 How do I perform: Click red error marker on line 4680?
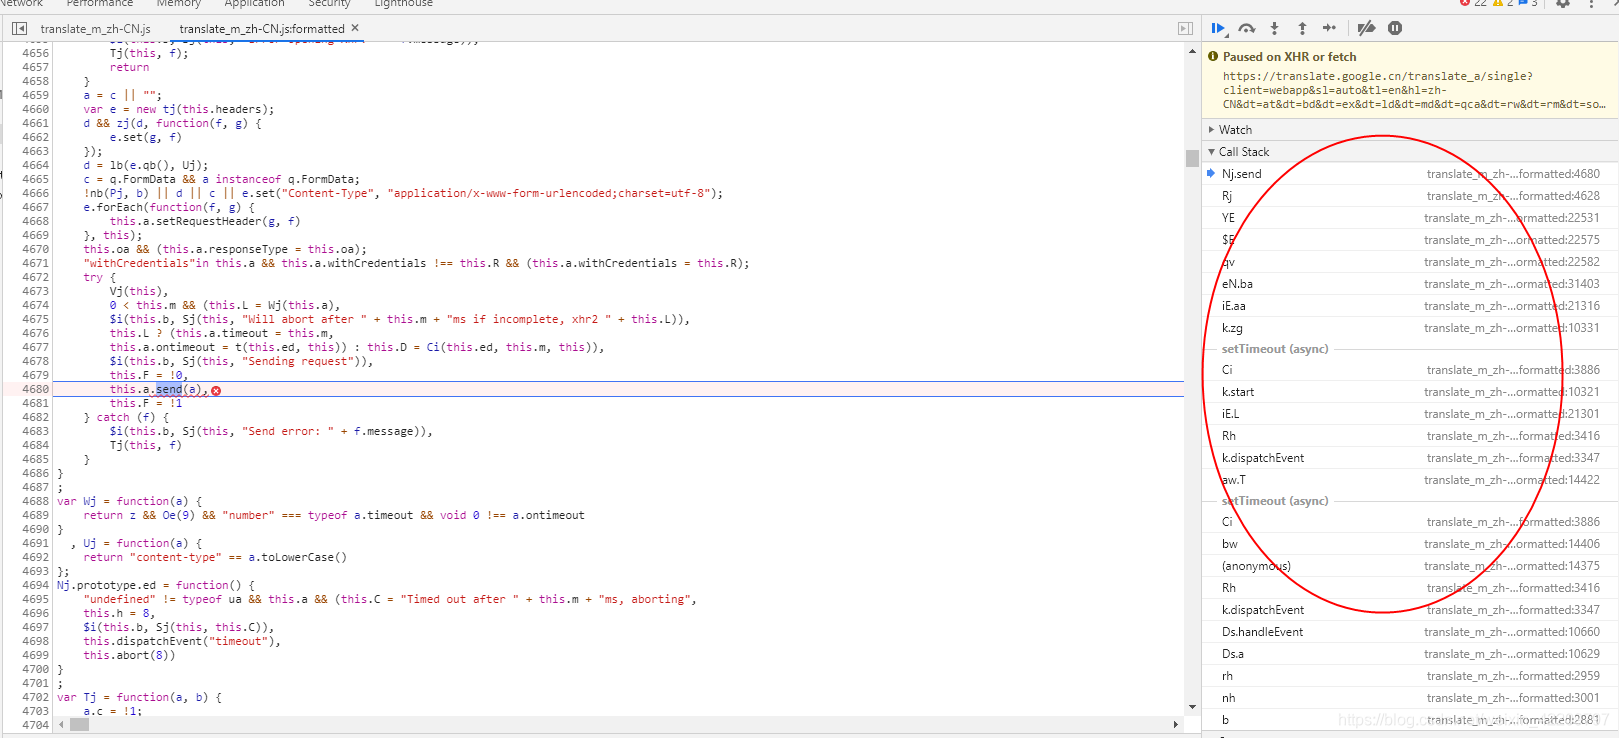click(x=216, y=390)
